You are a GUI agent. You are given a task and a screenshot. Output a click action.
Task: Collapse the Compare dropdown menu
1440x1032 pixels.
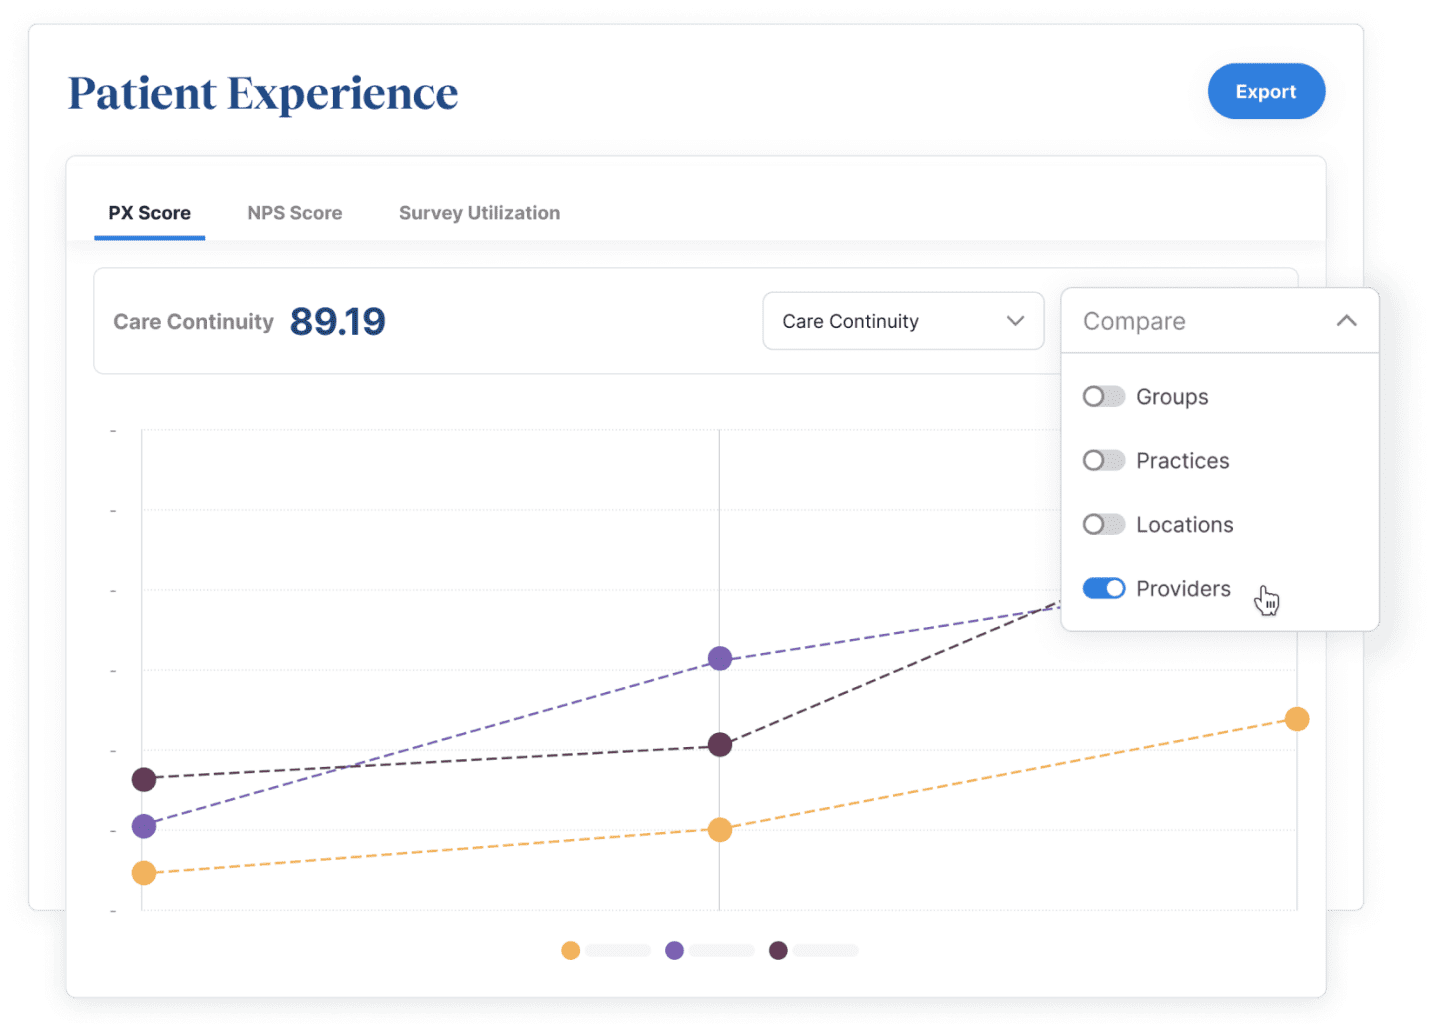point(1219,321)
